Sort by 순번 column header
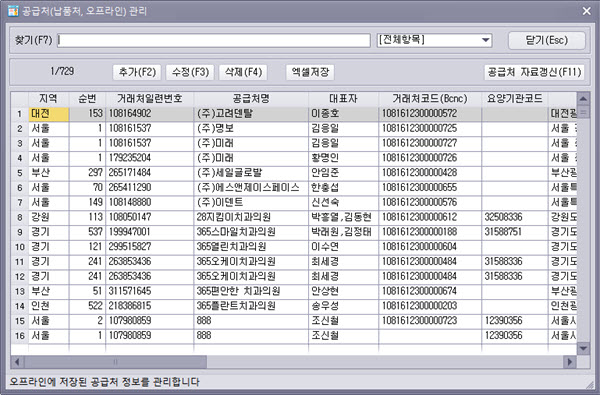Image resolution: width=600 pixels, height=395 pixels. (x=87, y=99)
